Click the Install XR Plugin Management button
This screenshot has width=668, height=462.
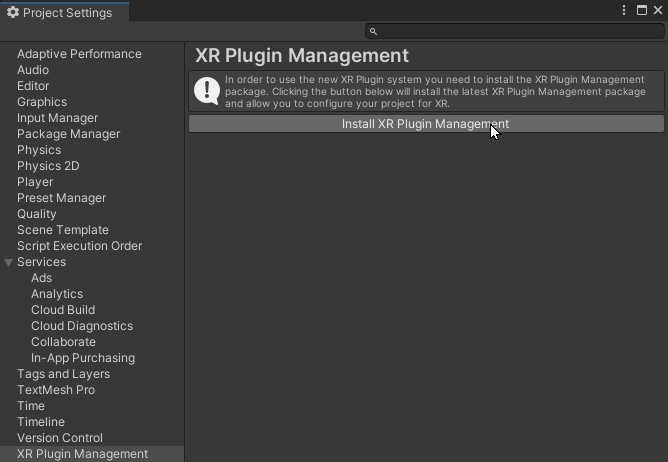pos(426,124)
